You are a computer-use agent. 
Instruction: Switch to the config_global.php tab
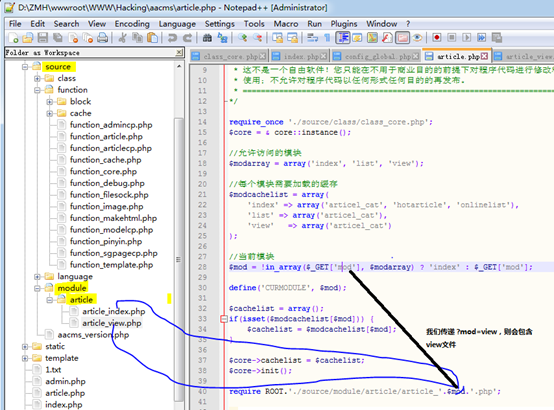coord(375,56)
